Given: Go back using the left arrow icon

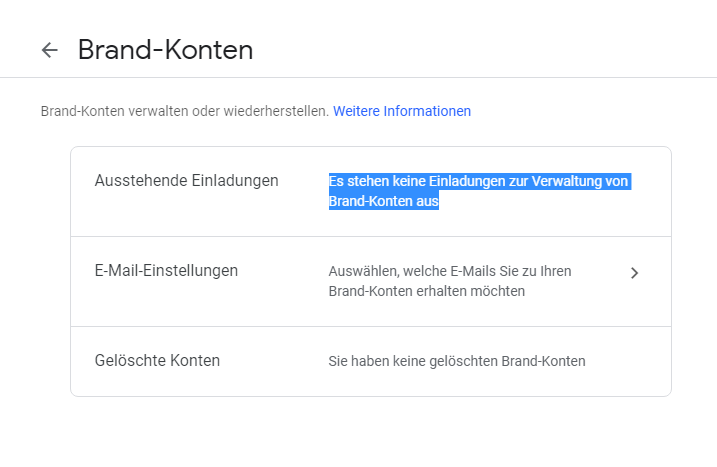Looking at the screenshot, I should (50, 50).
